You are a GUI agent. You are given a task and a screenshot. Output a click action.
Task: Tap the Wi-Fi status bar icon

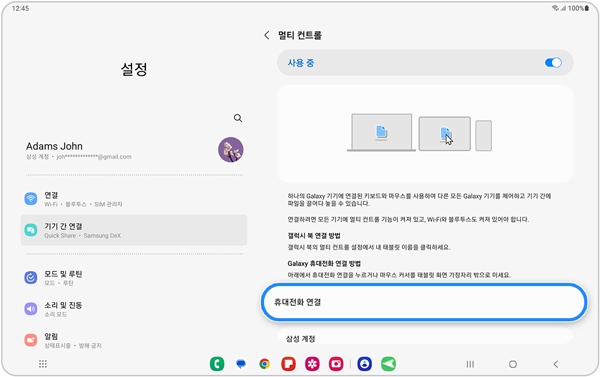point(555,8)
